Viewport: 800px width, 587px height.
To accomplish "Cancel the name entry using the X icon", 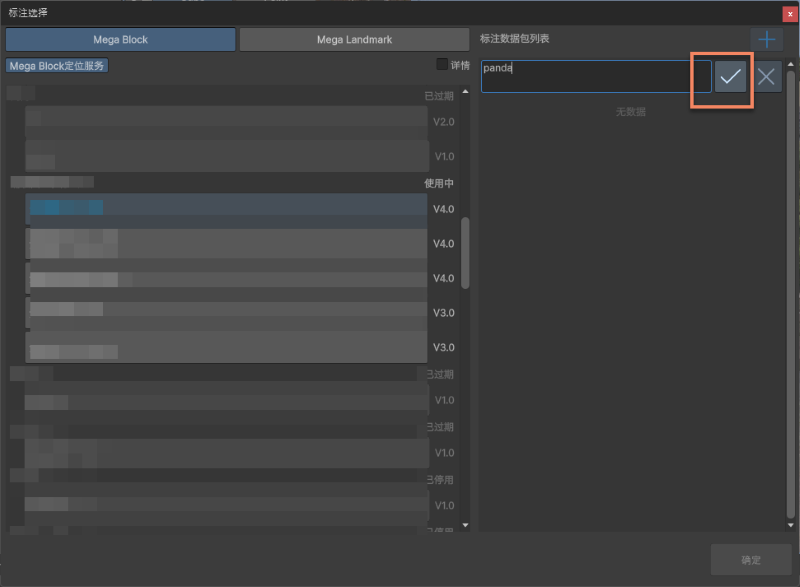I will coord(767,76).
